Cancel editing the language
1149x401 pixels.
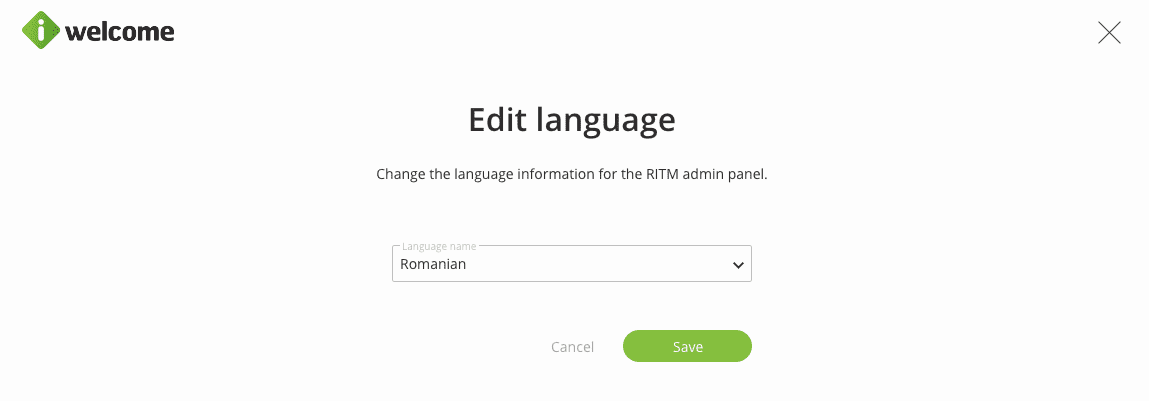(572, 347)
